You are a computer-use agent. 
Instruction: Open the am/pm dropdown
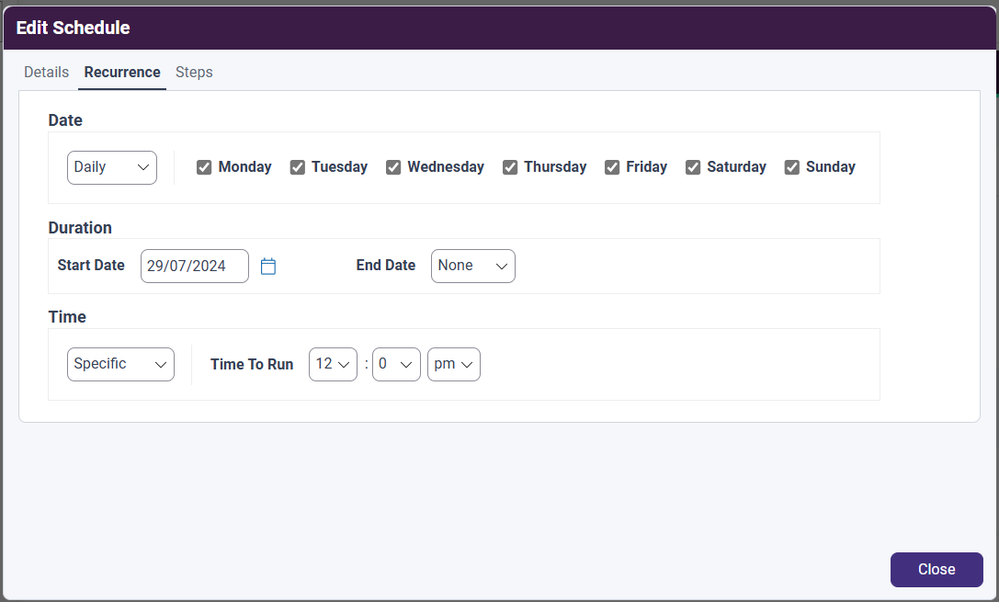[x=454, y=364]
